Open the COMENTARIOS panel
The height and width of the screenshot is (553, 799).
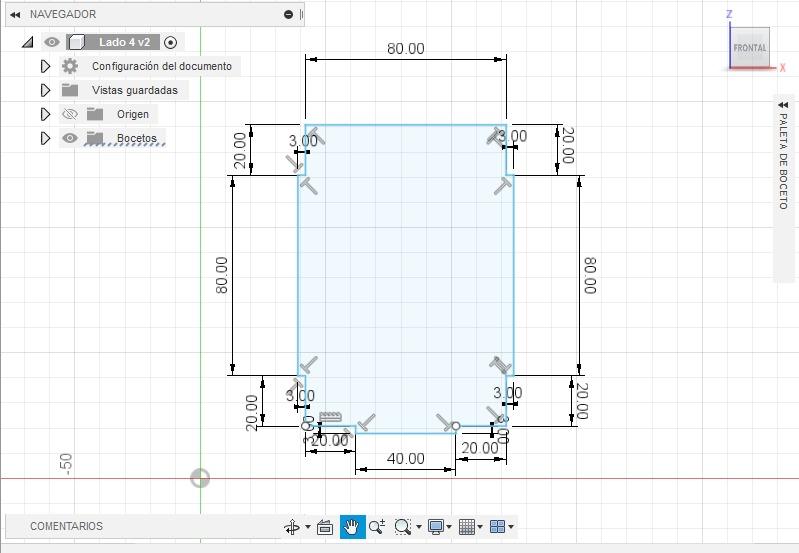point(66,526)
